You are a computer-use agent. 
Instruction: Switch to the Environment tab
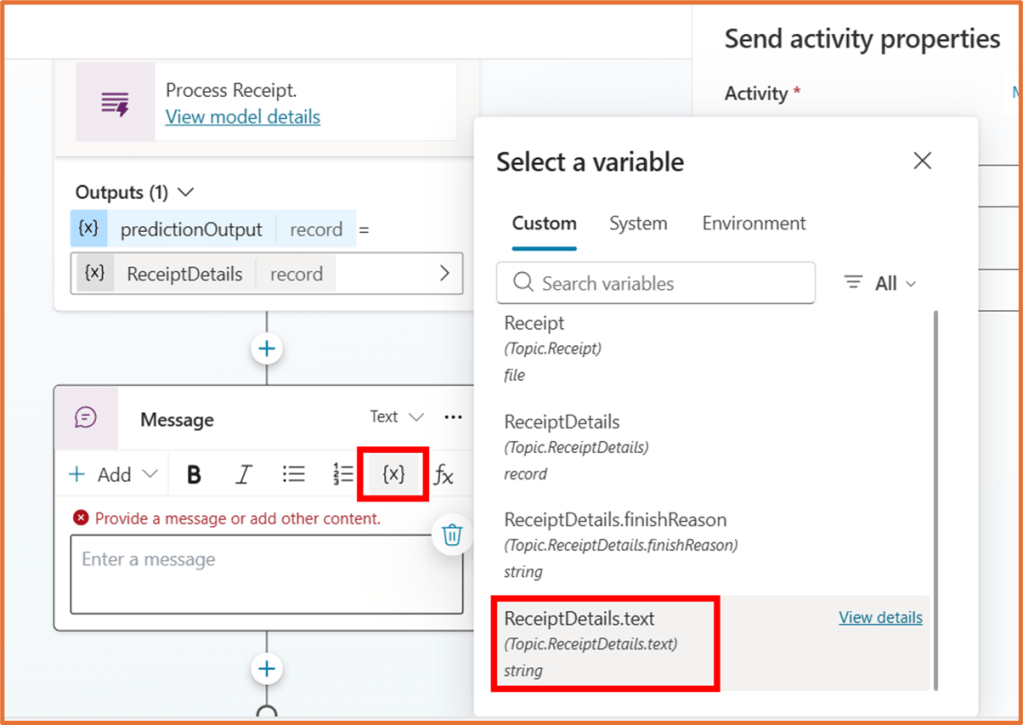[x=753, y=223]
